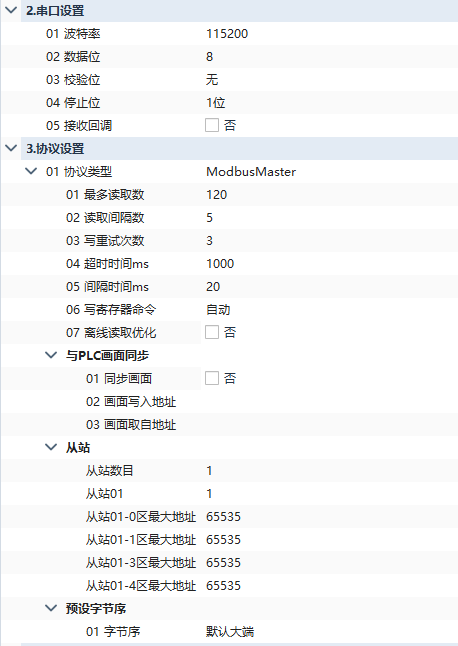Toggle the 01 同步画面 checkbox
This screenshot has height=646, width=458.
(212, 378)
